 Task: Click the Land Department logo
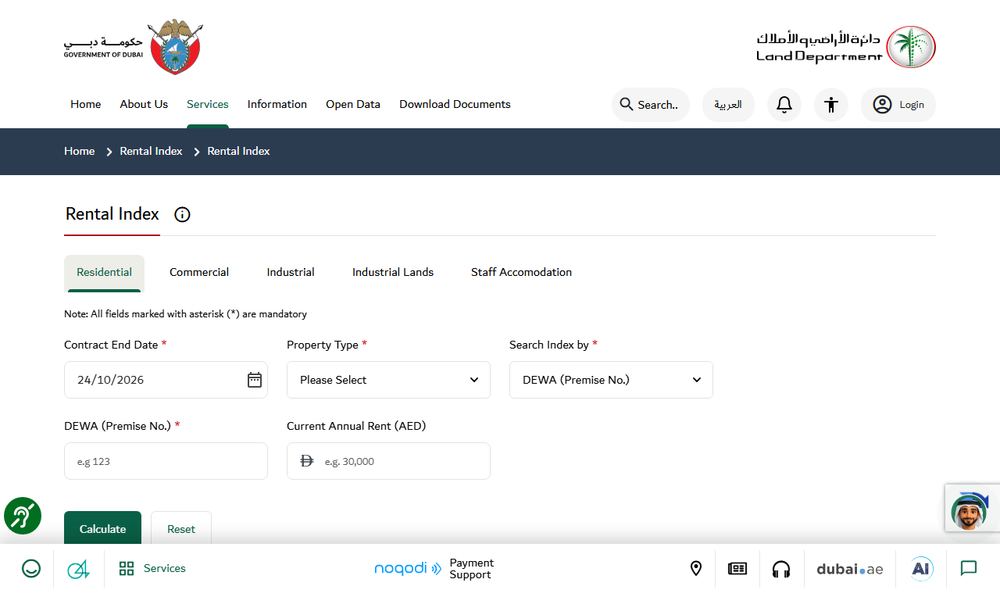point(846,47)
